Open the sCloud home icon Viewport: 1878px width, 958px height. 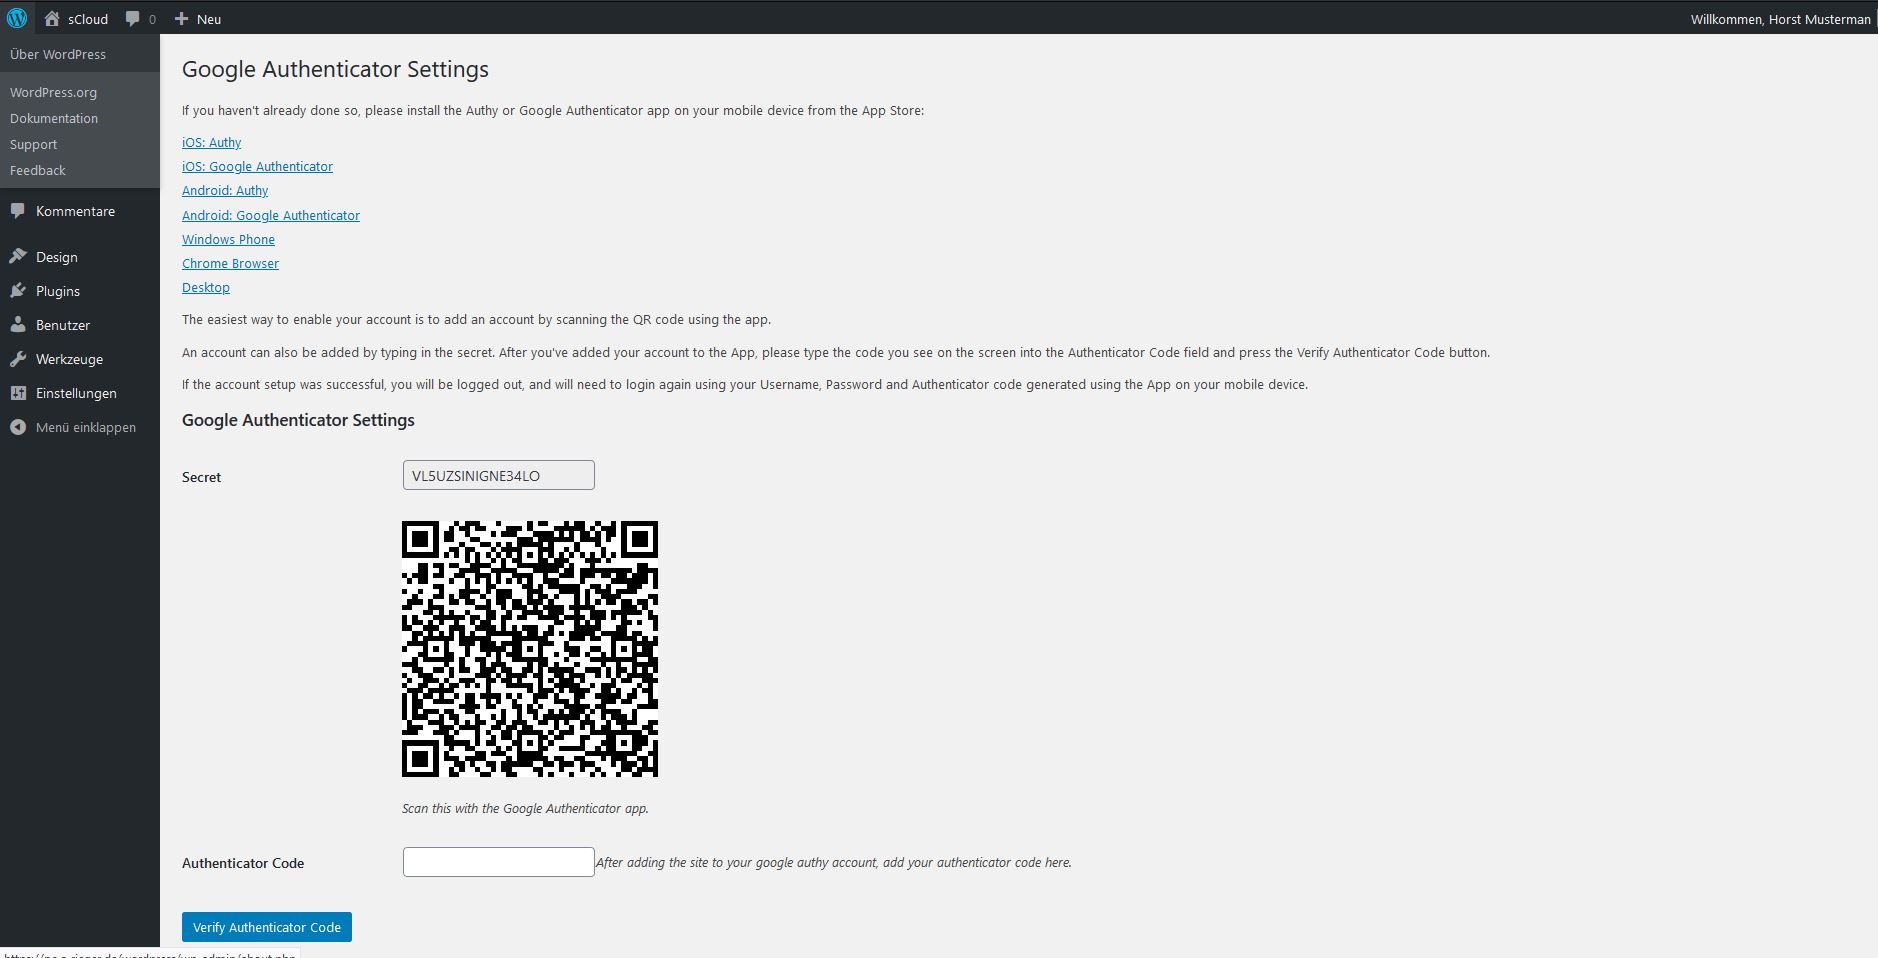(x=52, y=18)
